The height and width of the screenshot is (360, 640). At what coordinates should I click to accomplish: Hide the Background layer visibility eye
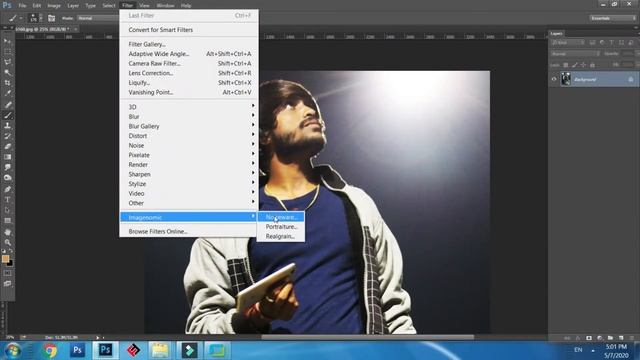click(x=554, y=79)
